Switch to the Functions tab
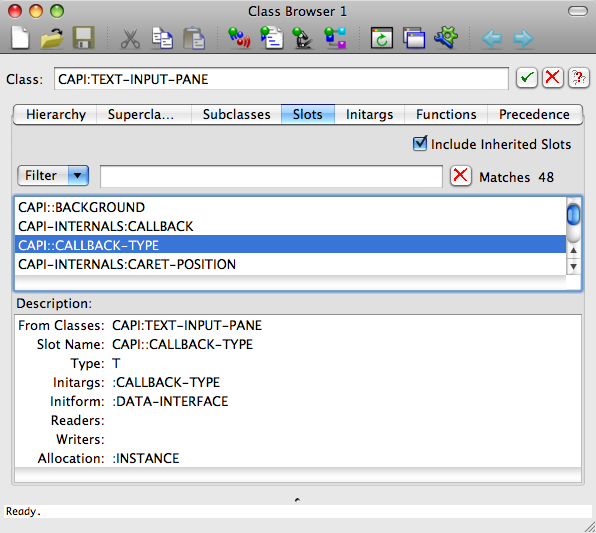This screenshot has height=533, width=596. (x=446, y=114)
